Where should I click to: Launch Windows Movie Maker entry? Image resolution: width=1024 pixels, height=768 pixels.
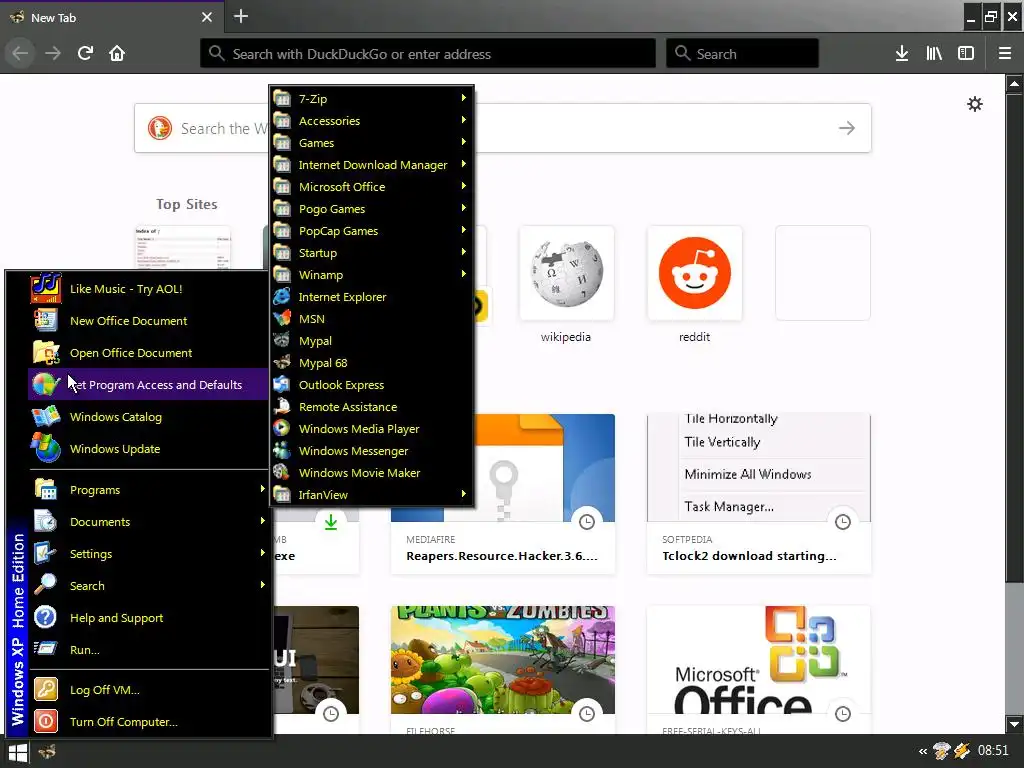pyautogui.click(x=372, y=473)
